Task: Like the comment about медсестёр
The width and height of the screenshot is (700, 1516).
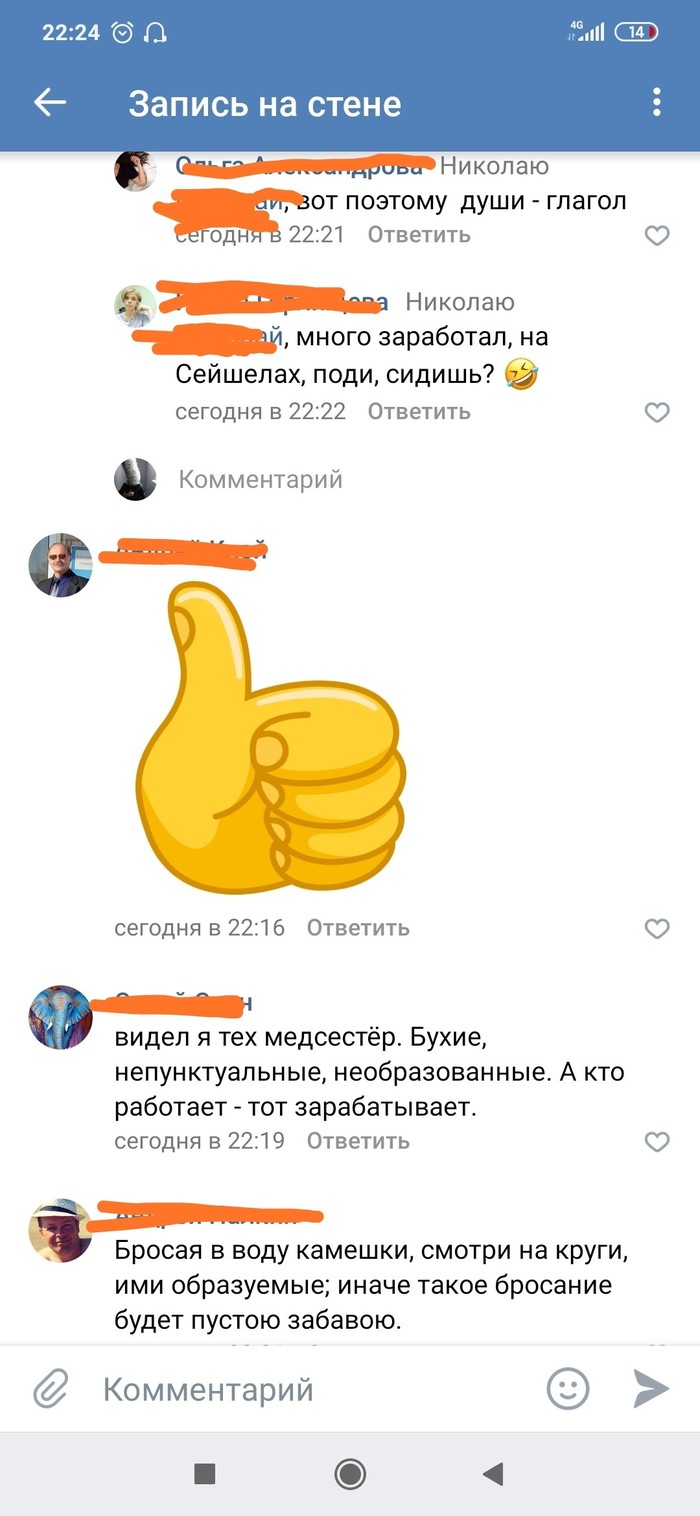Action: pyautogui.click(x=656, y=1142)
